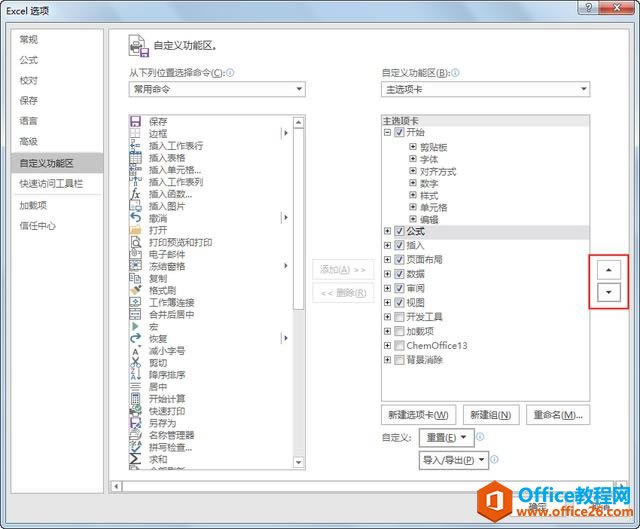This screenshot has width=640, height=529.
Task: Collapse the 开始 tree node
Action: tap(387, 132)
